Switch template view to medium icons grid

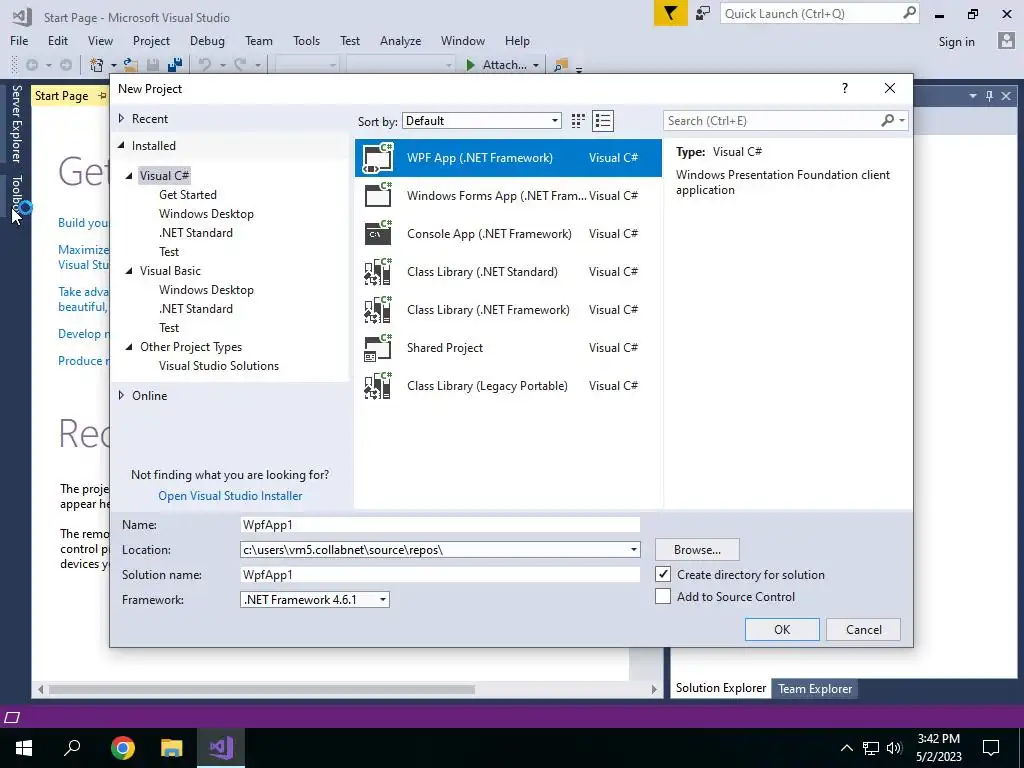578,120
